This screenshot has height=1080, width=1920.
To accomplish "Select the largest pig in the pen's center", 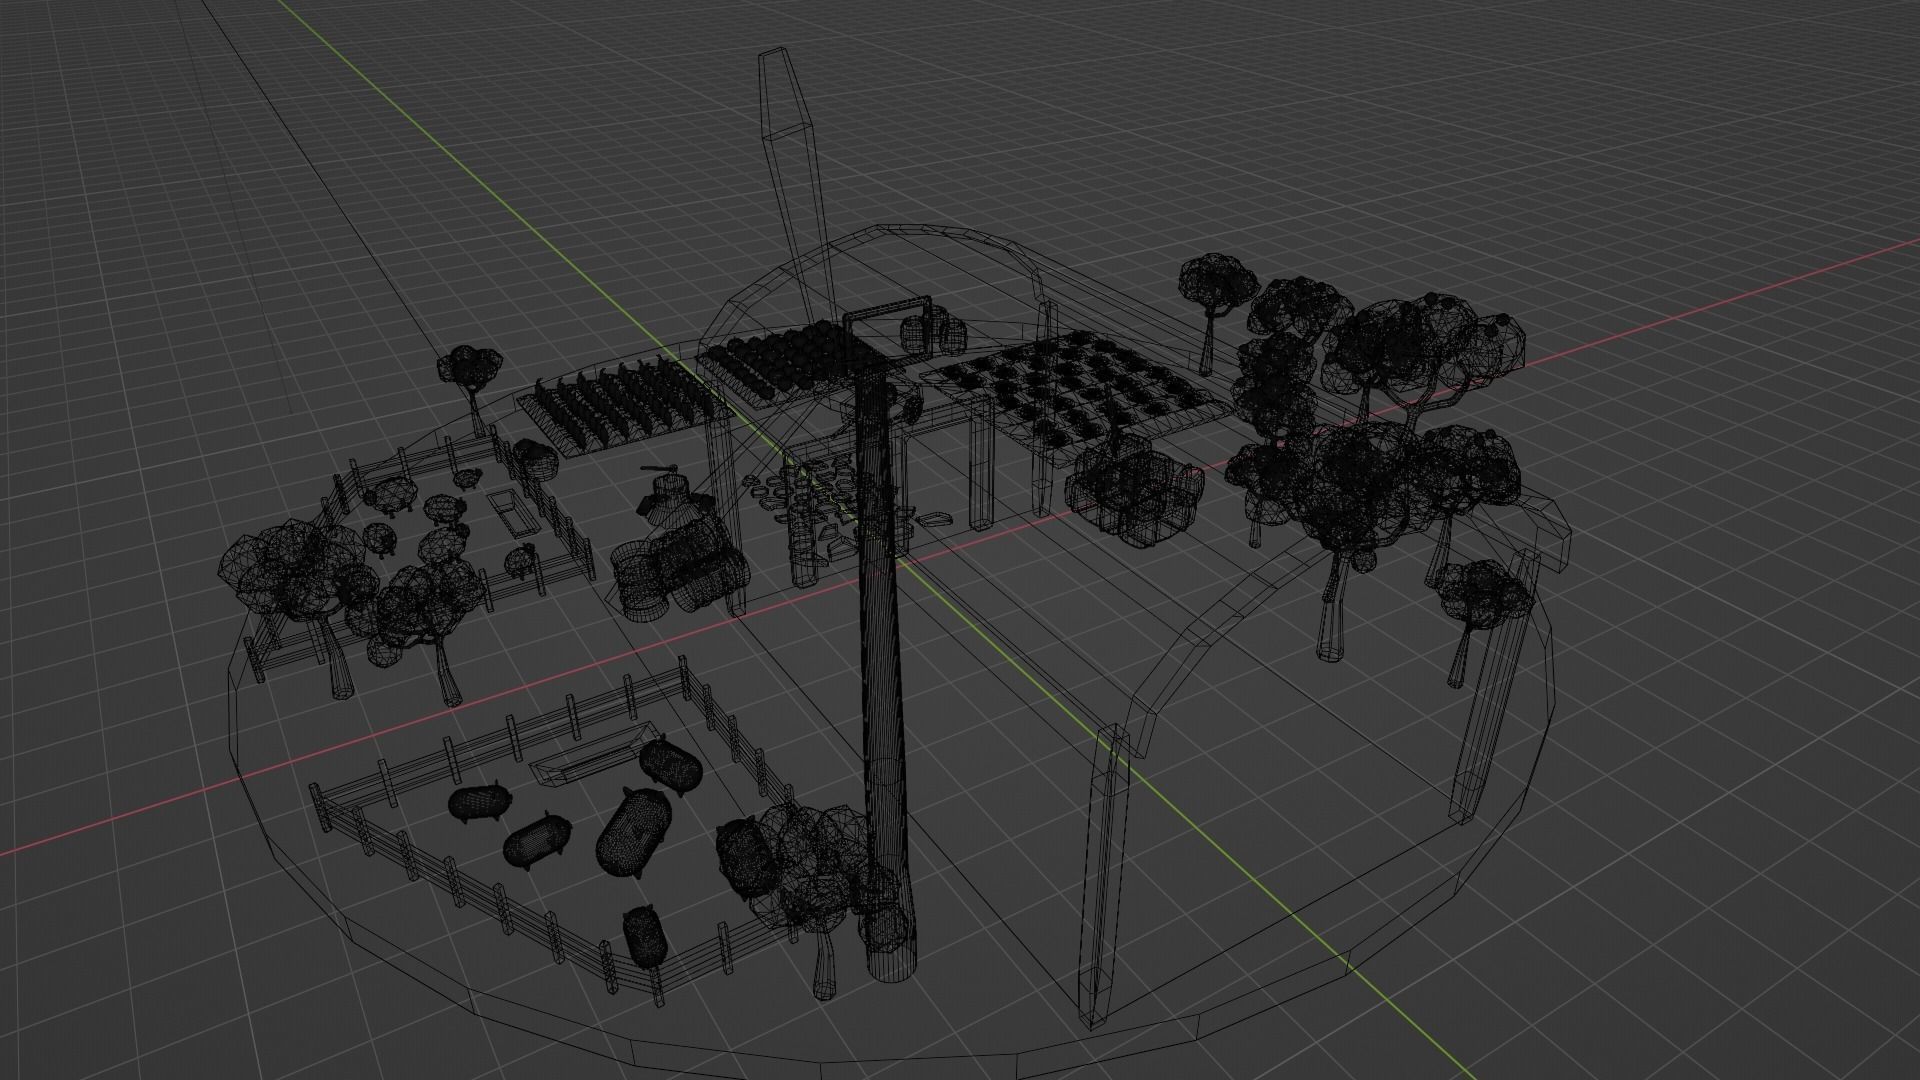I will point(634,833).
